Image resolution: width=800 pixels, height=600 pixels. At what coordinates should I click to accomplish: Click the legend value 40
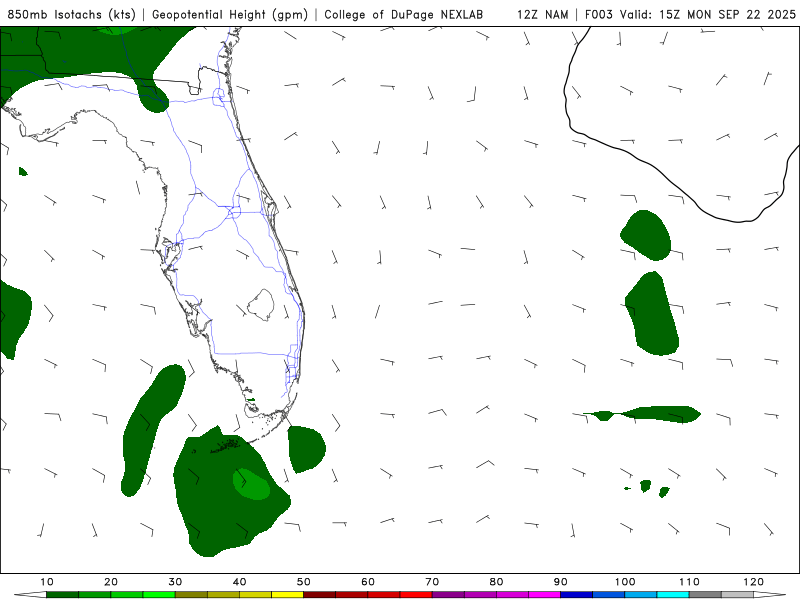[x=239, y=582]
